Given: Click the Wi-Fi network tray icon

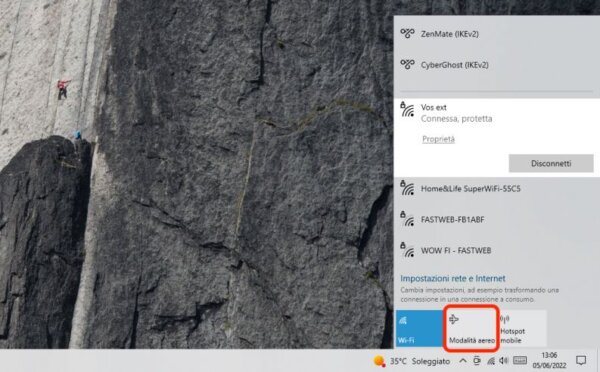Looking at the screenshot, I should click(x=491, y=361).
